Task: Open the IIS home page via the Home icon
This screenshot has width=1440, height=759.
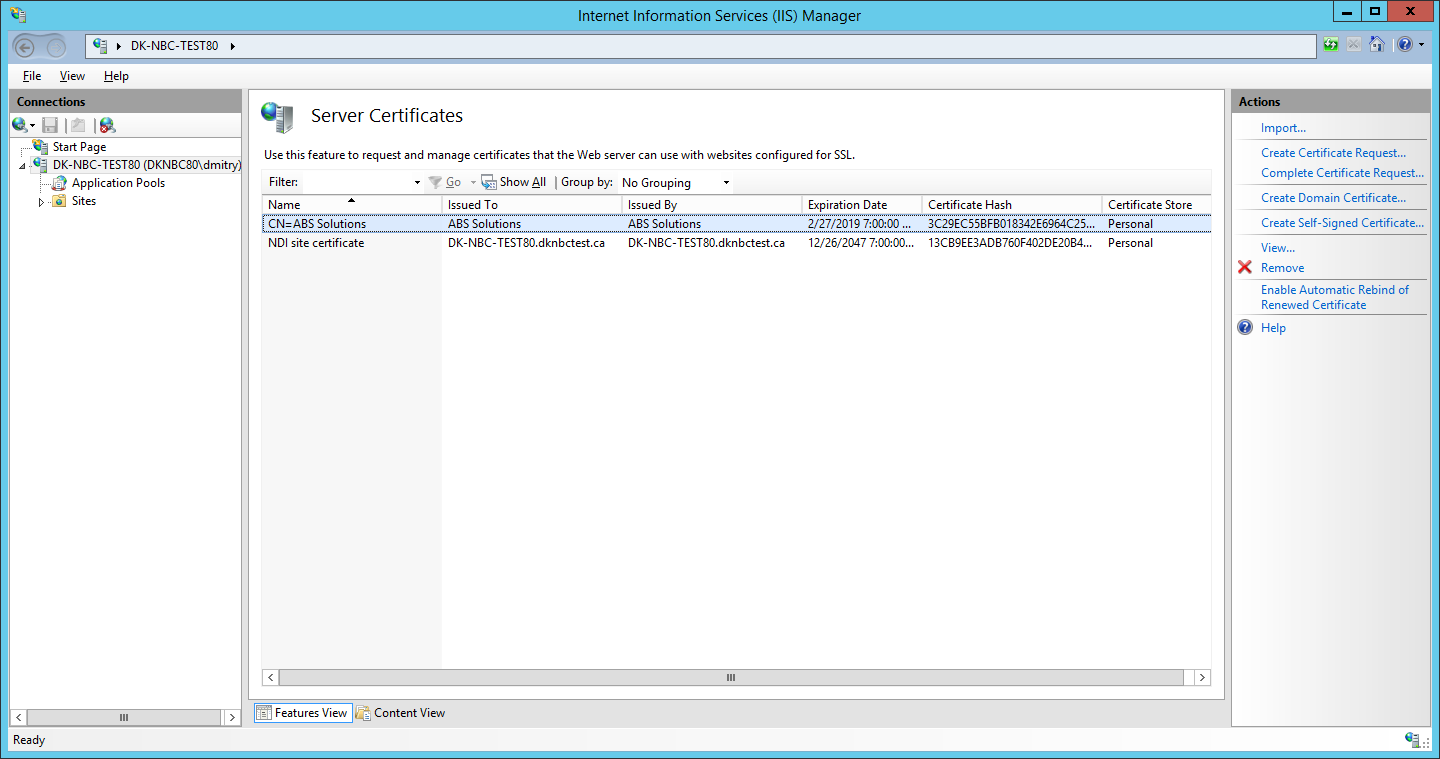Action: (x=1379, y=45)
